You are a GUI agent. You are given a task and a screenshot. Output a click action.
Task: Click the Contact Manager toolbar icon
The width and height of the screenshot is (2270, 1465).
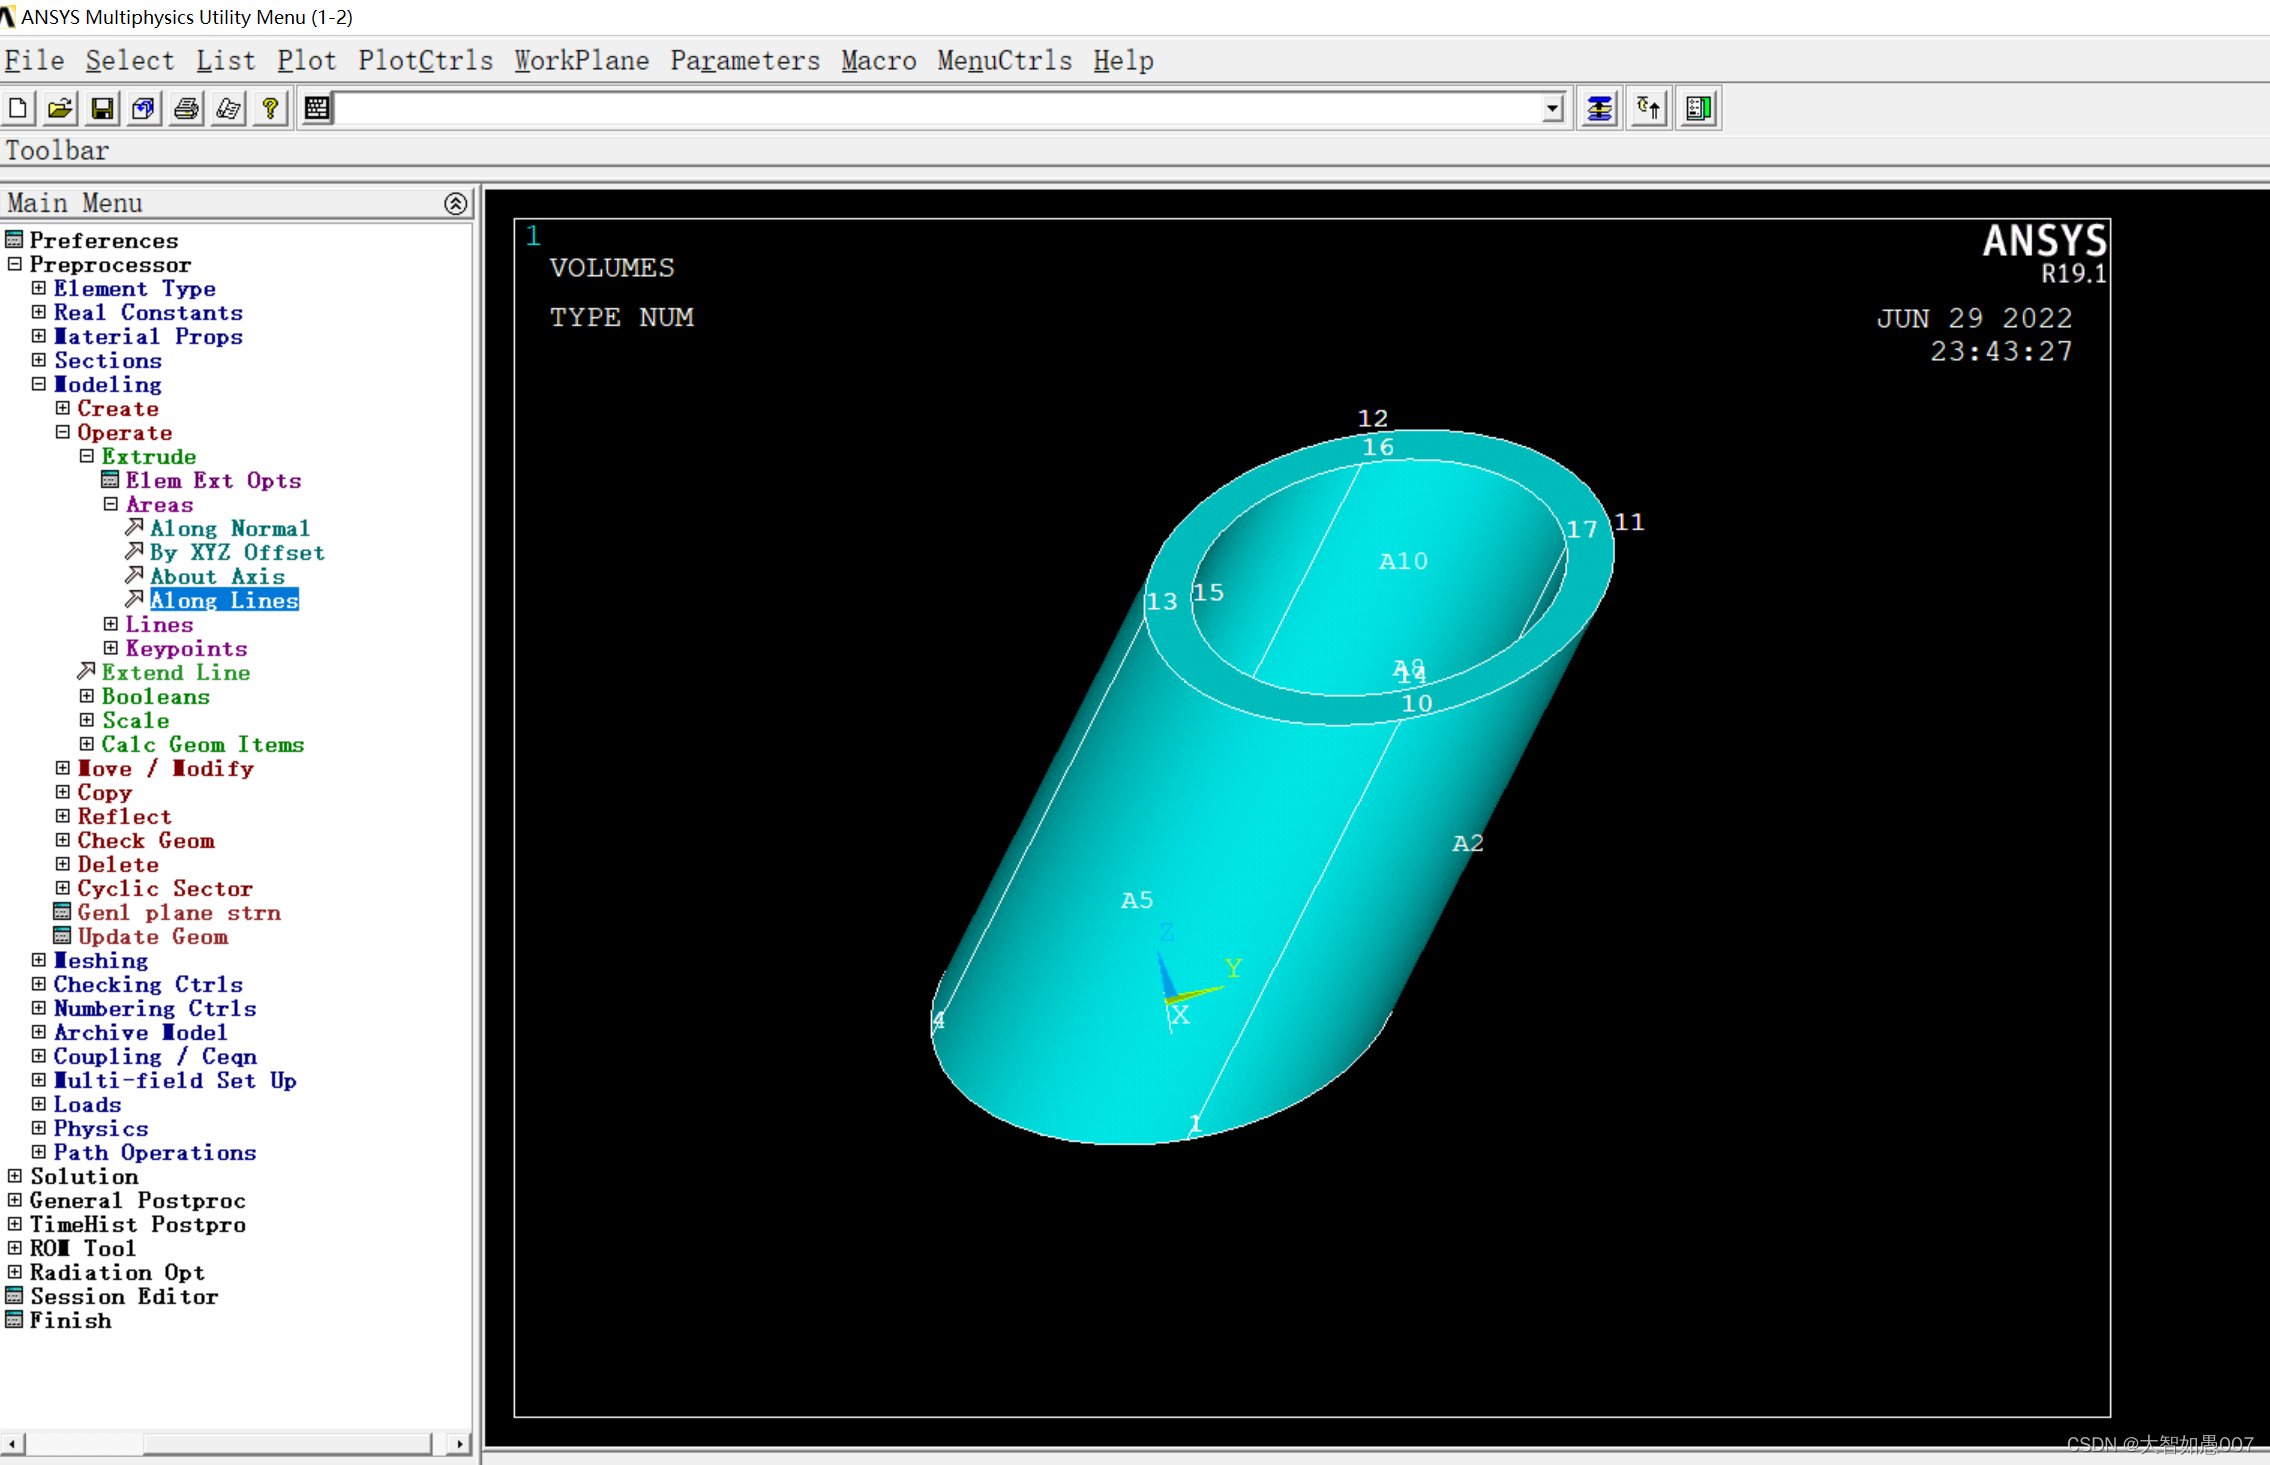coord(1699,108)
